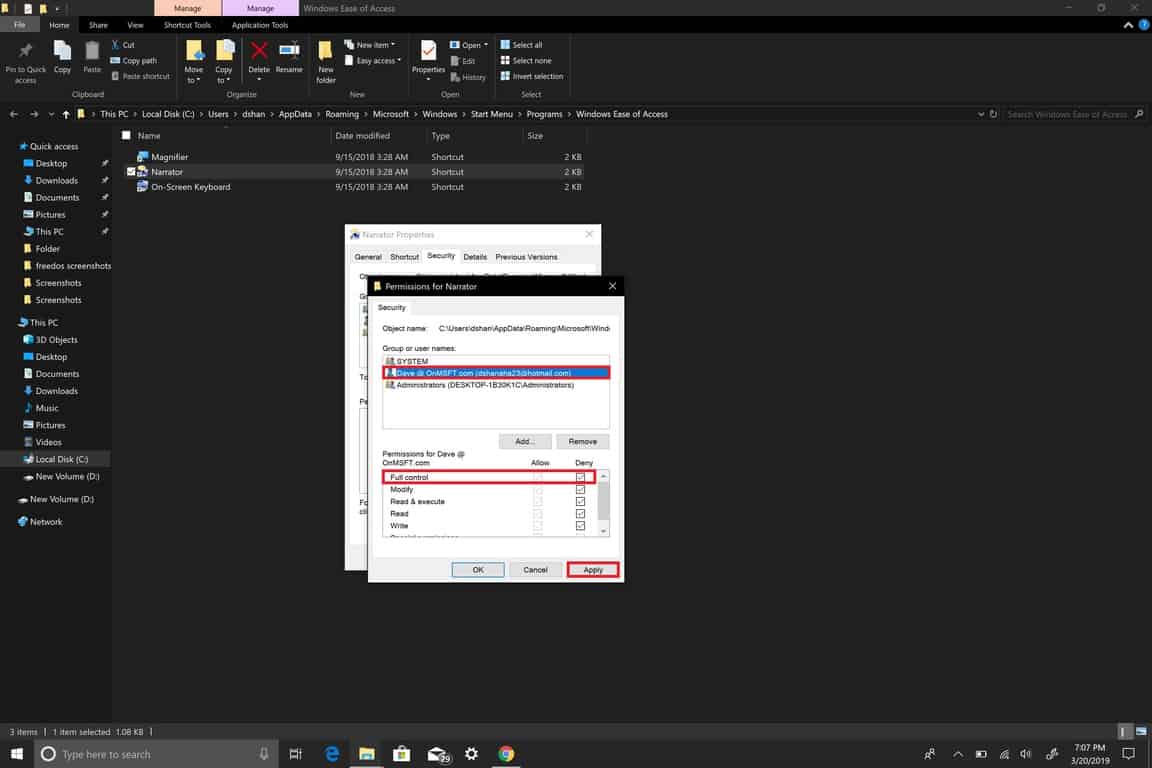Click the Search Windows Ease of Access field
This screenshot has width=1152, height=768.
pyautogui.click(x=1068, y=114)
